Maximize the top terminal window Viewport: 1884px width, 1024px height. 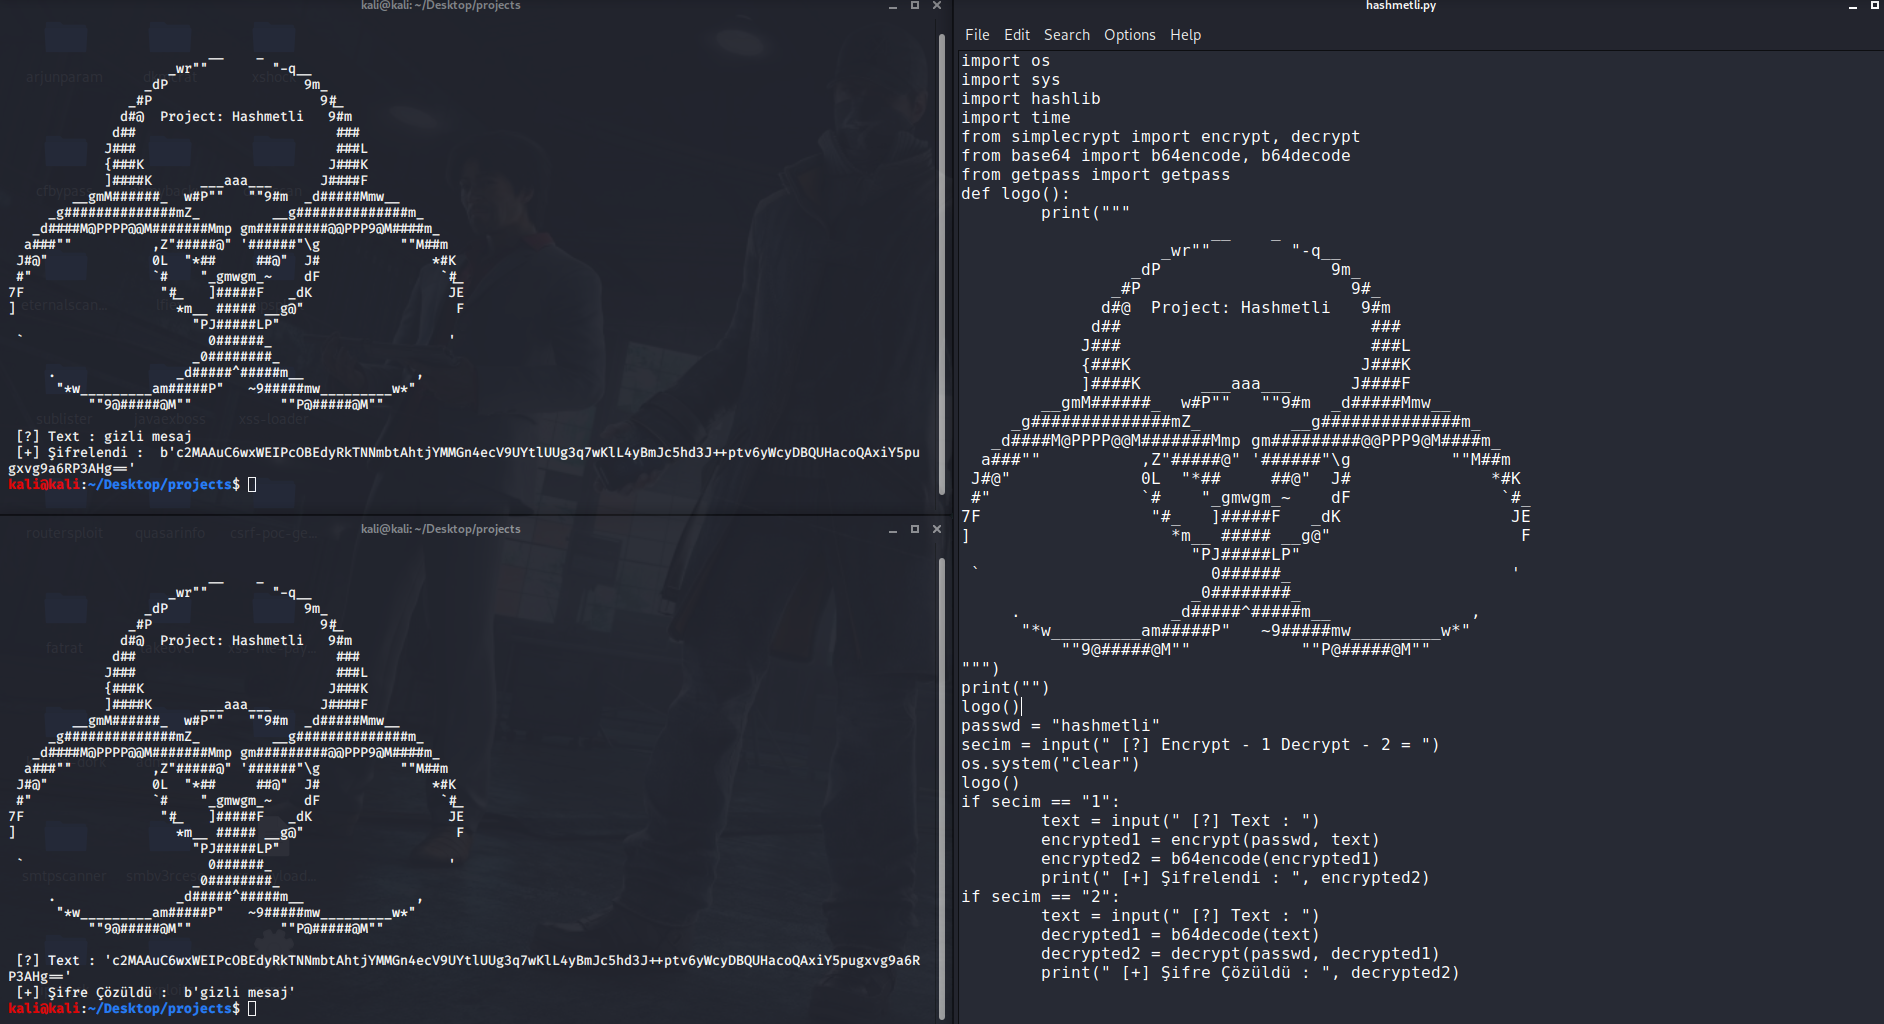915,6
